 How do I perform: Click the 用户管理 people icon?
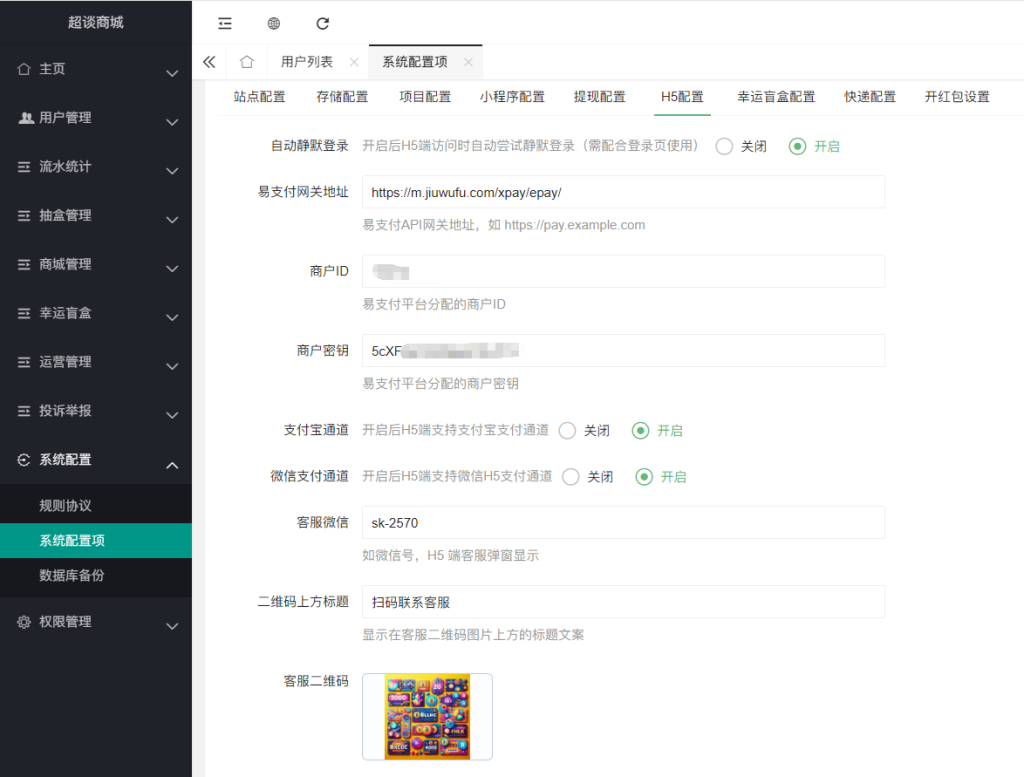[25, 118]
